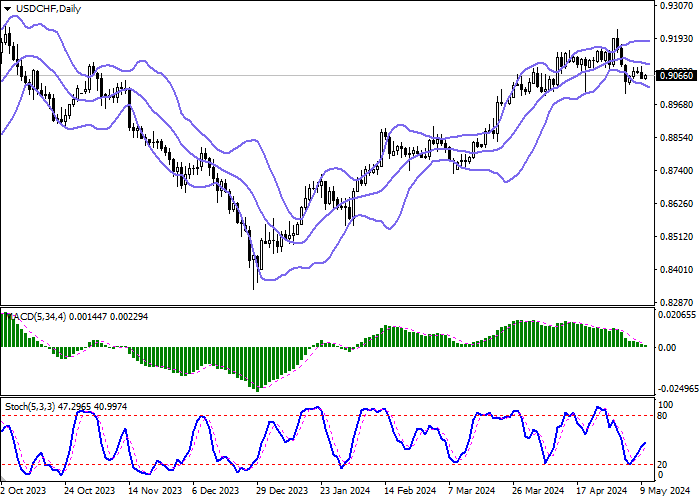
Task: Select the 0.88540 price scale value
Action: tap(677, 138)
